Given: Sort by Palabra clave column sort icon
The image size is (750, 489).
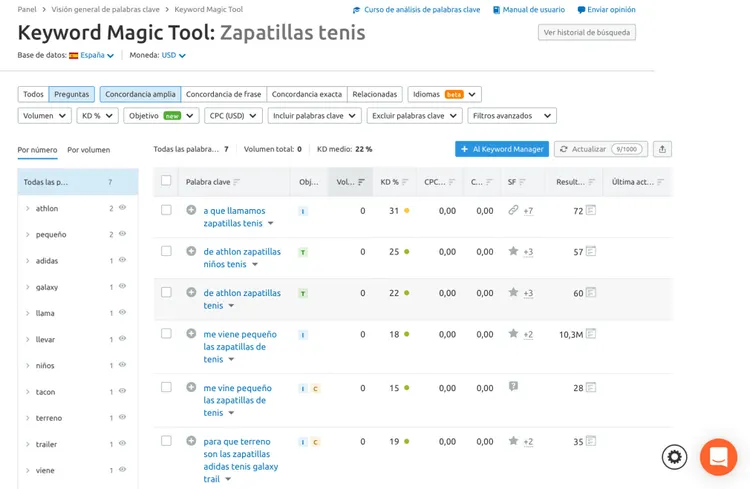Looking at the screenshot, I should pyautogui.click(x=236, y=182).
